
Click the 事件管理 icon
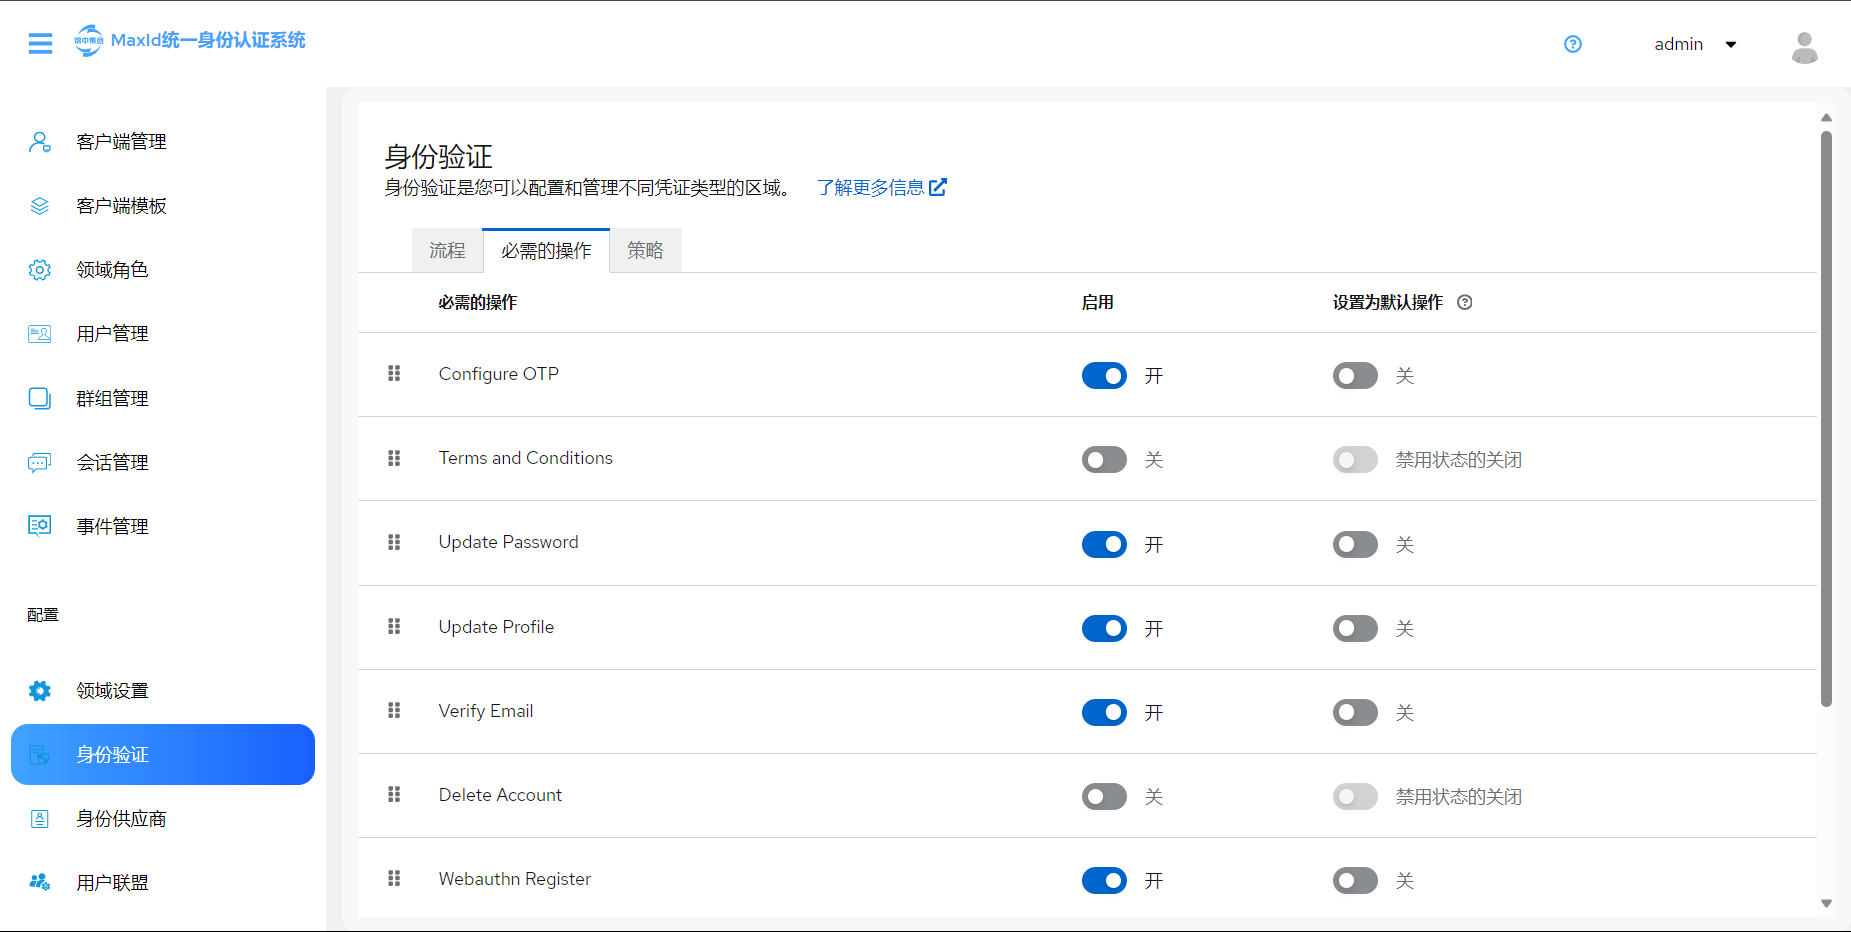coord(40,526)
